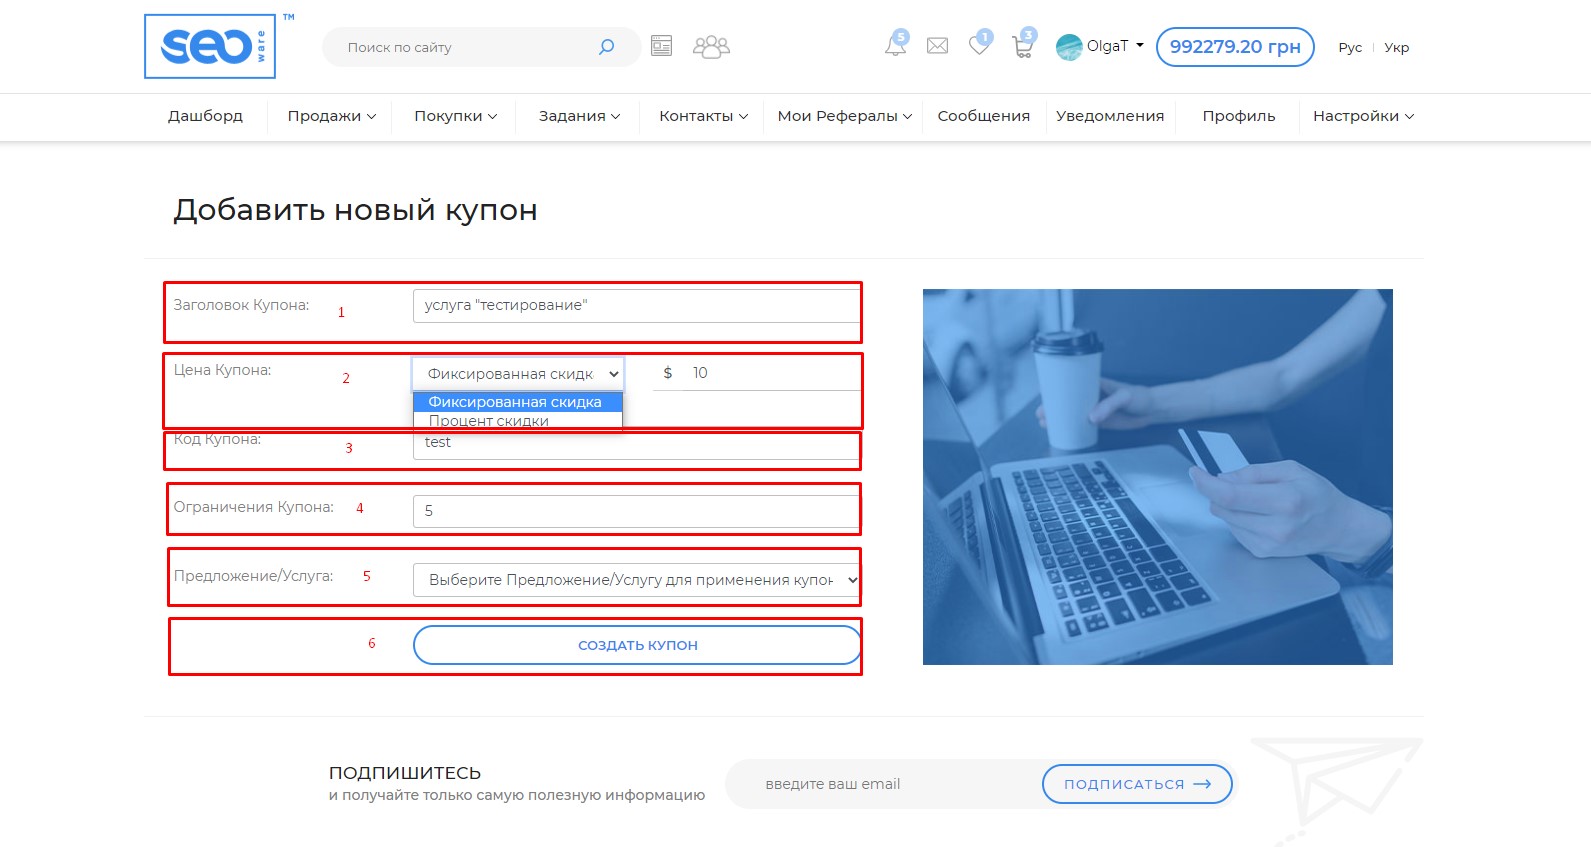Expand the OlgaT user dropdown
1591x847 pixels.
point(1101,46)
